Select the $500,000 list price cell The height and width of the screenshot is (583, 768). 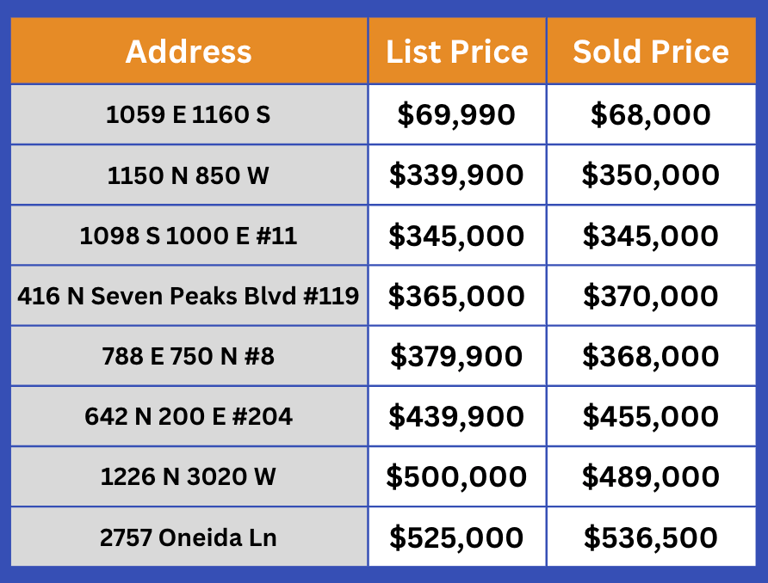[457, 477]
